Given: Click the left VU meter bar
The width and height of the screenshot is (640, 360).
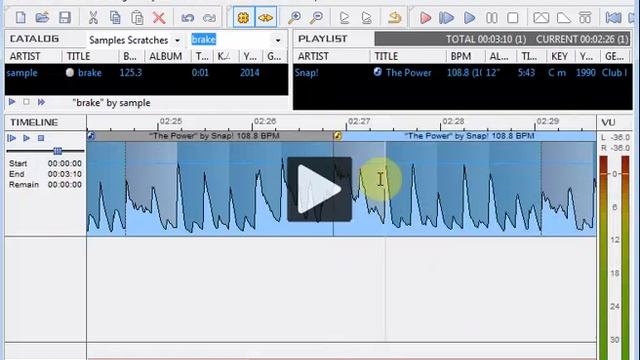Looking at the screenshot, I should (x=603, y=258).
